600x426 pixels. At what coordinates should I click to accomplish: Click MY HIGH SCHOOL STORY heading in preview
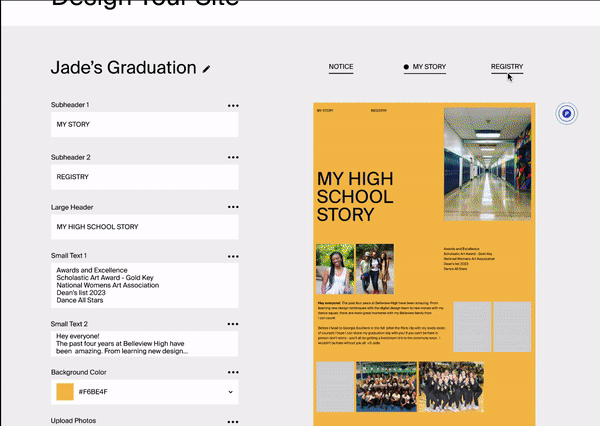click(355, 197)
